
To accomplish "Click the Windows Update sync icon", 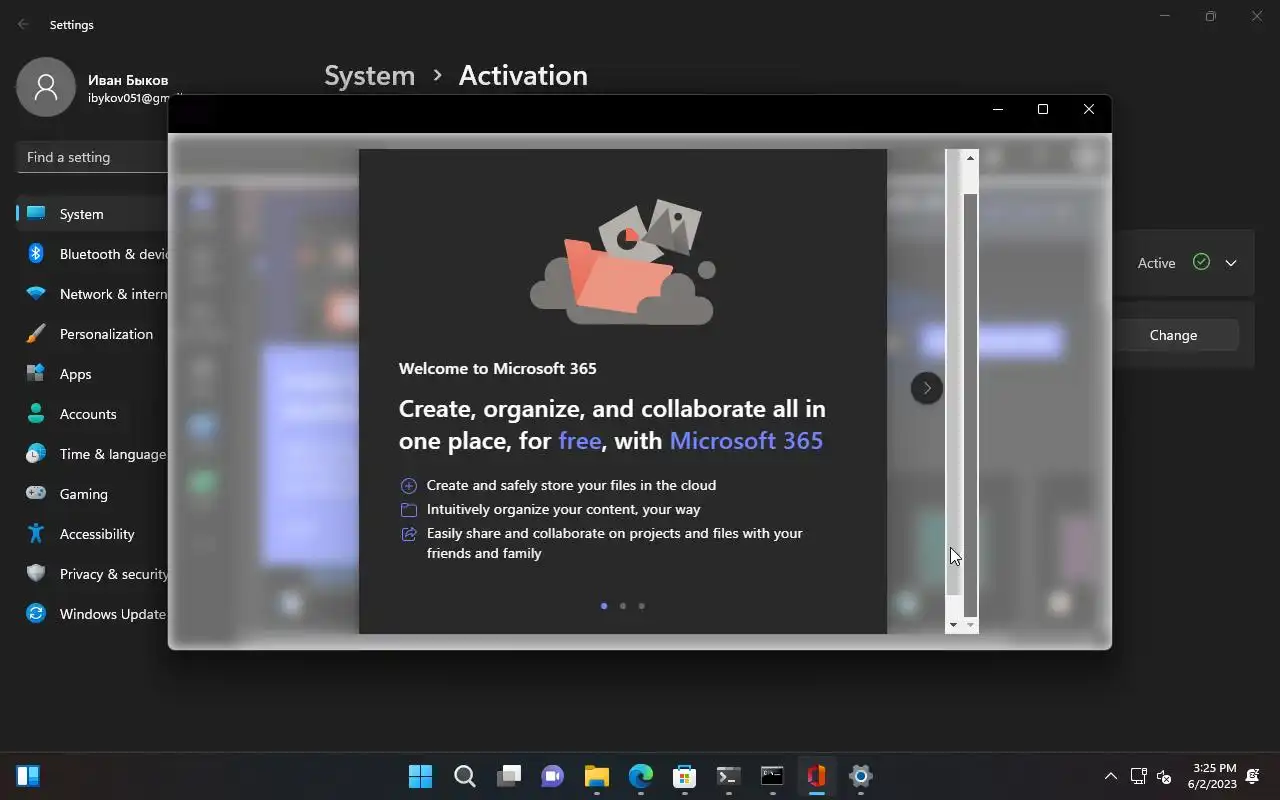I will (x=36, y=614).
